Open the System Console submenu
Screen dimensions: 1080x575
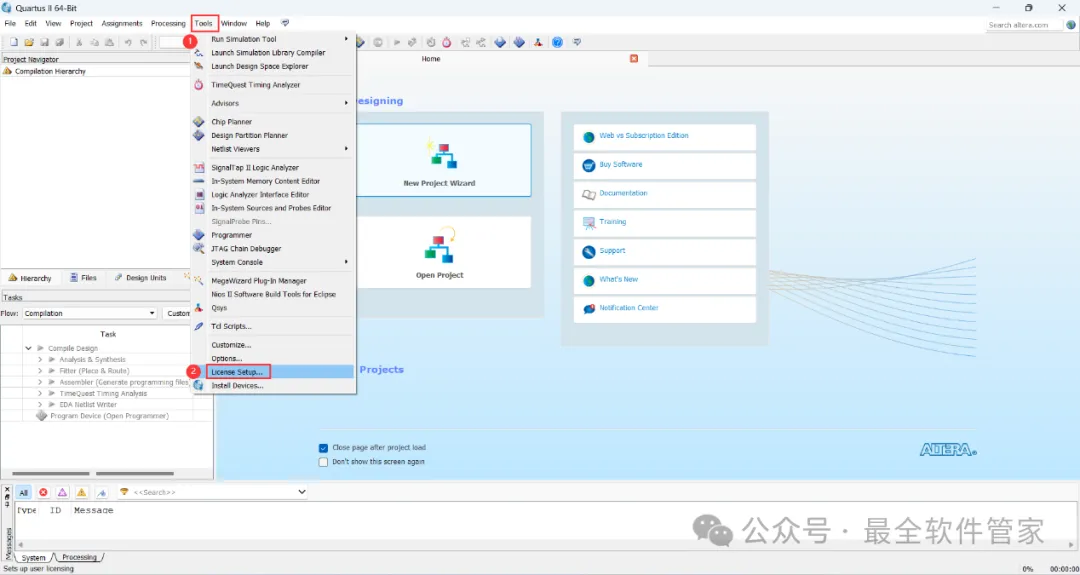[x=273, y=262]
